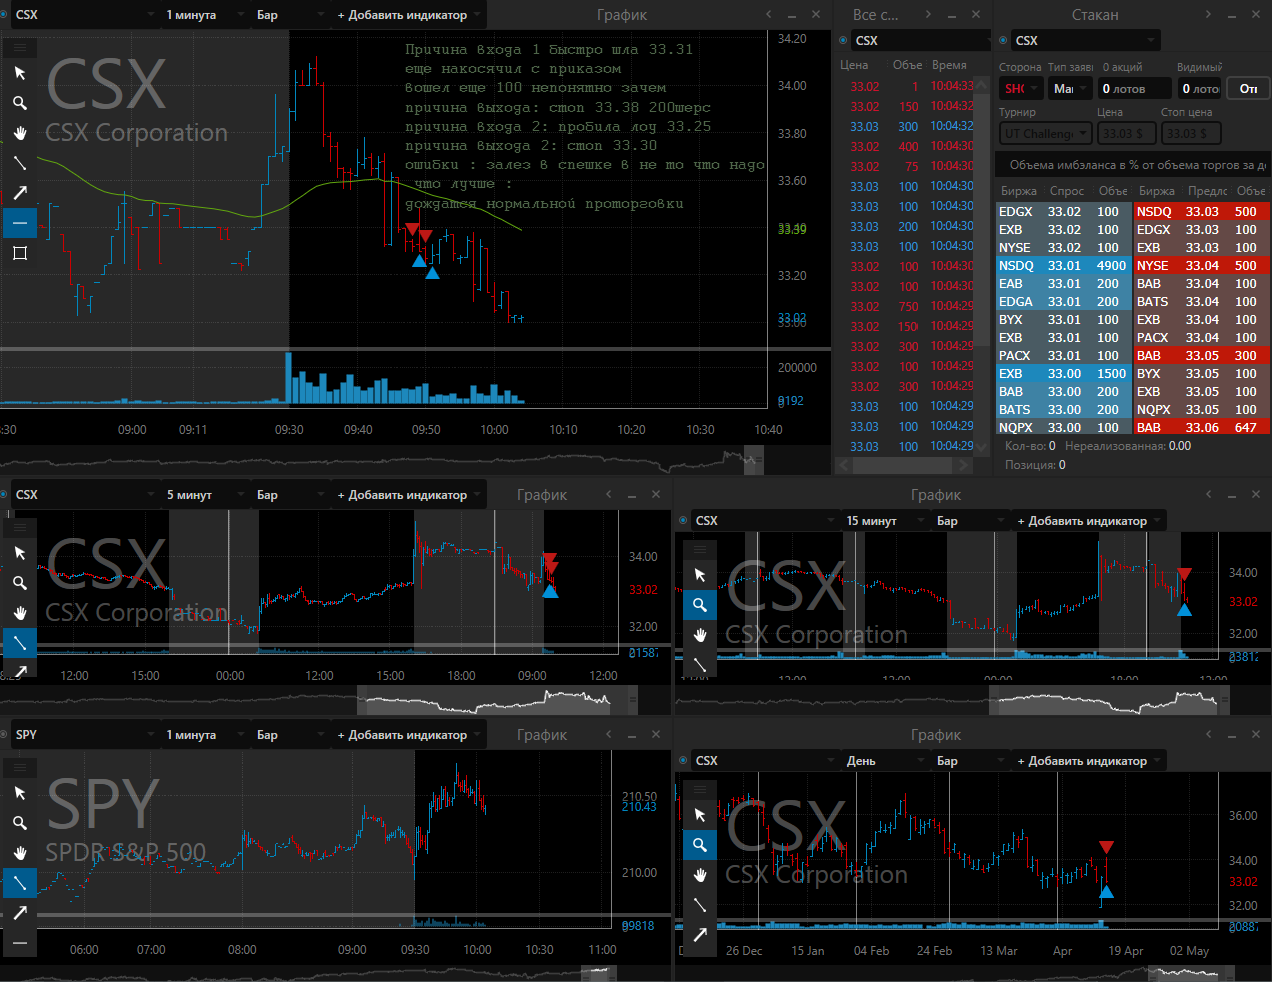The image size is (1272, 982).
Task: Select arrow drawing tool in 1-minute CSX chart
Action: coord(20,193)
